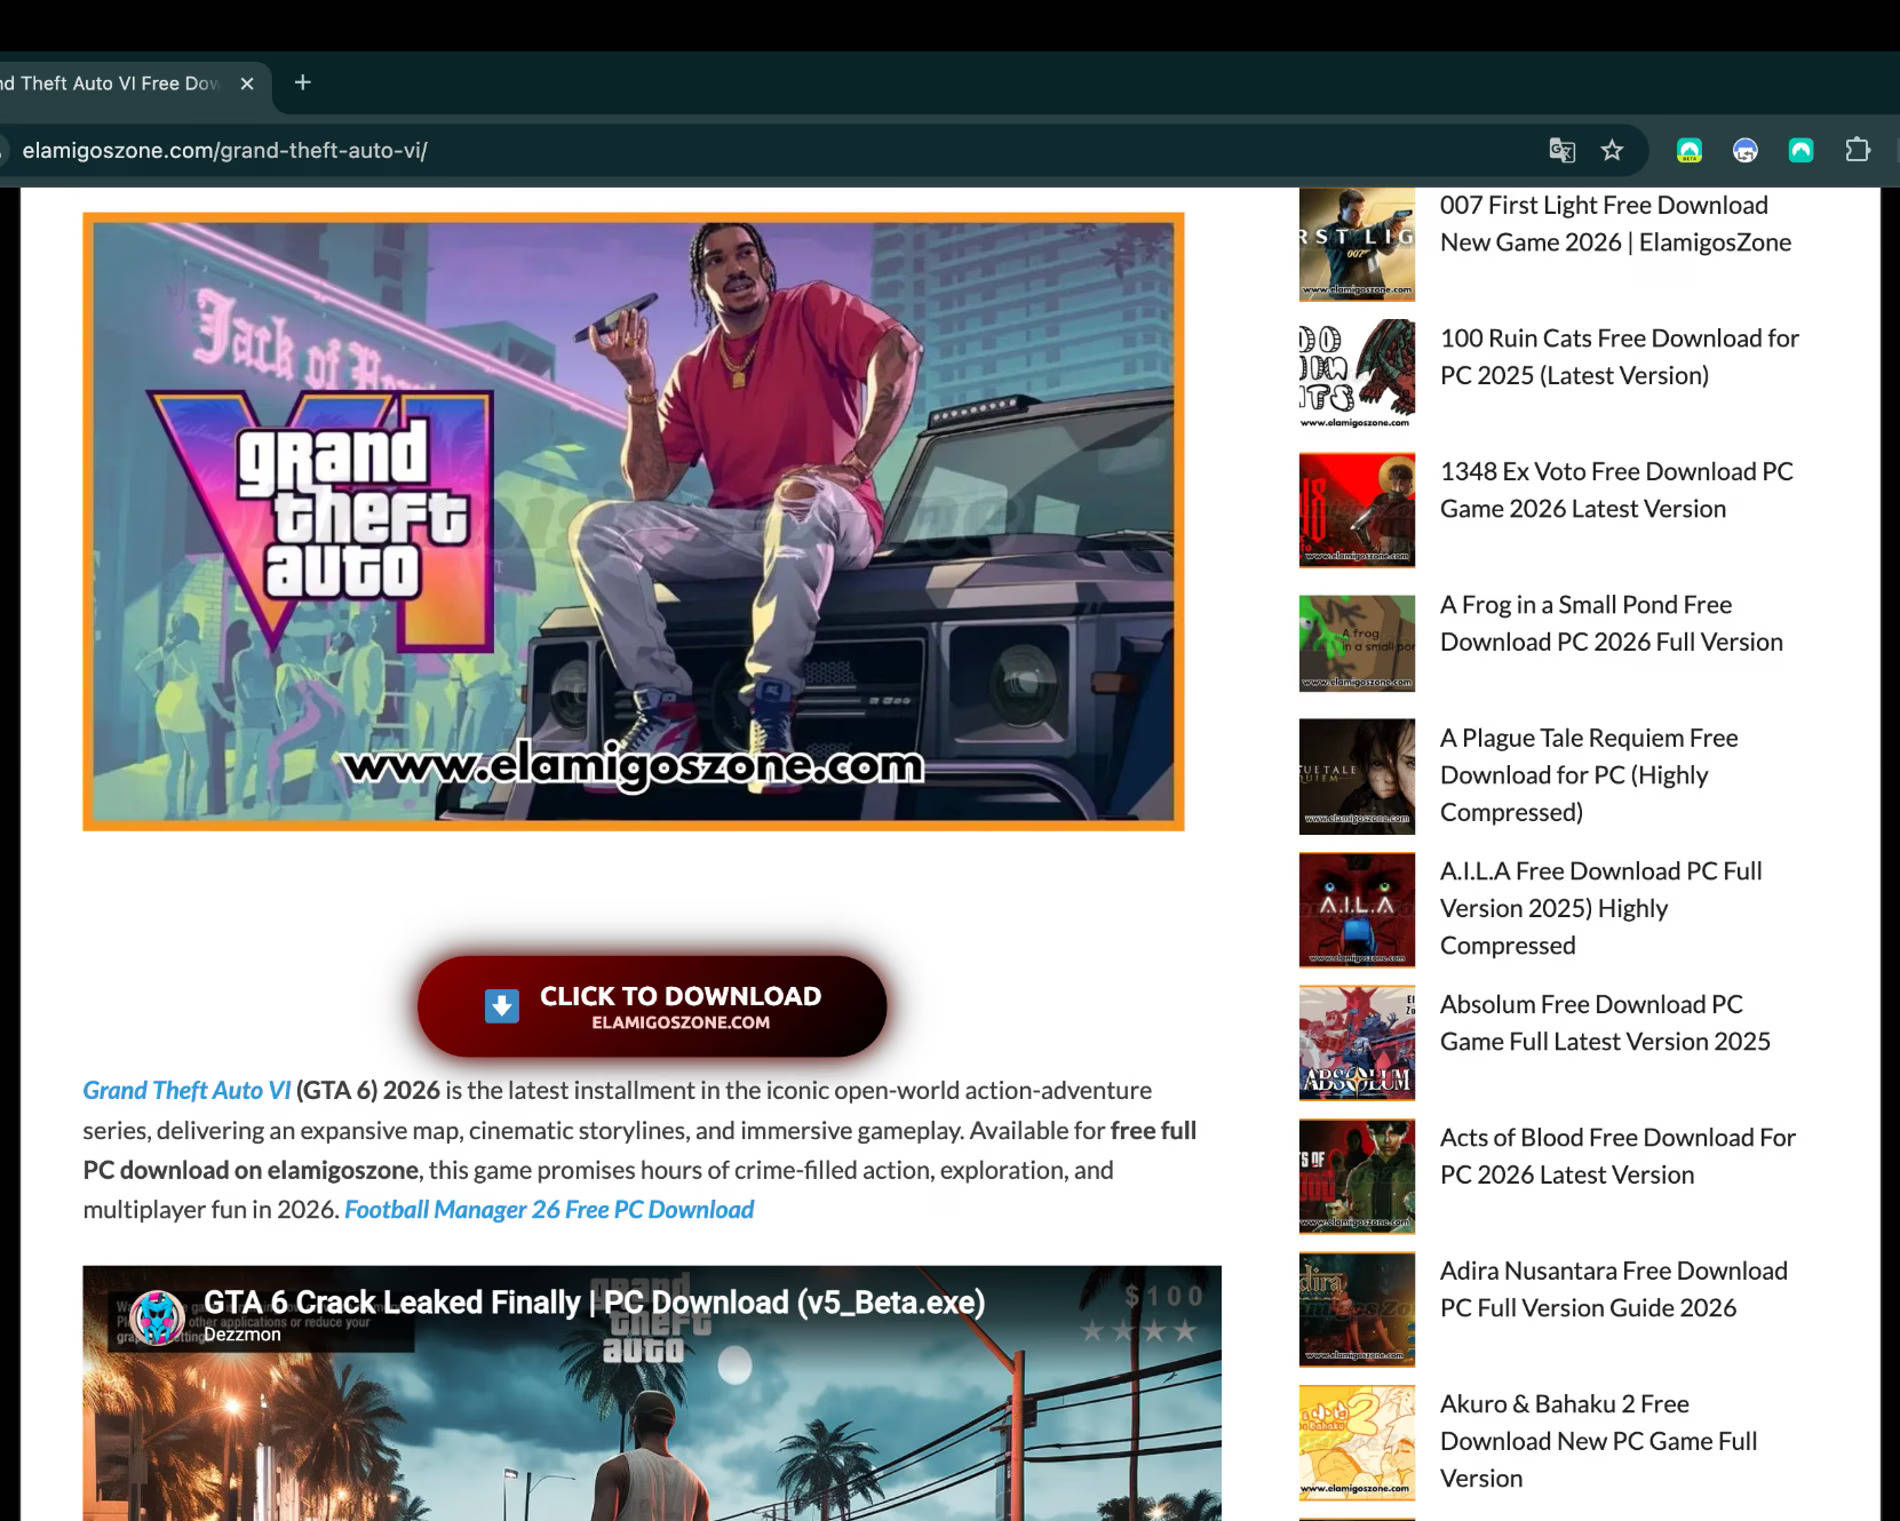Open A.I.L.A Free Download PC link
This screenshot has height=1521, width=1900.
click(x=1601, y=907)
